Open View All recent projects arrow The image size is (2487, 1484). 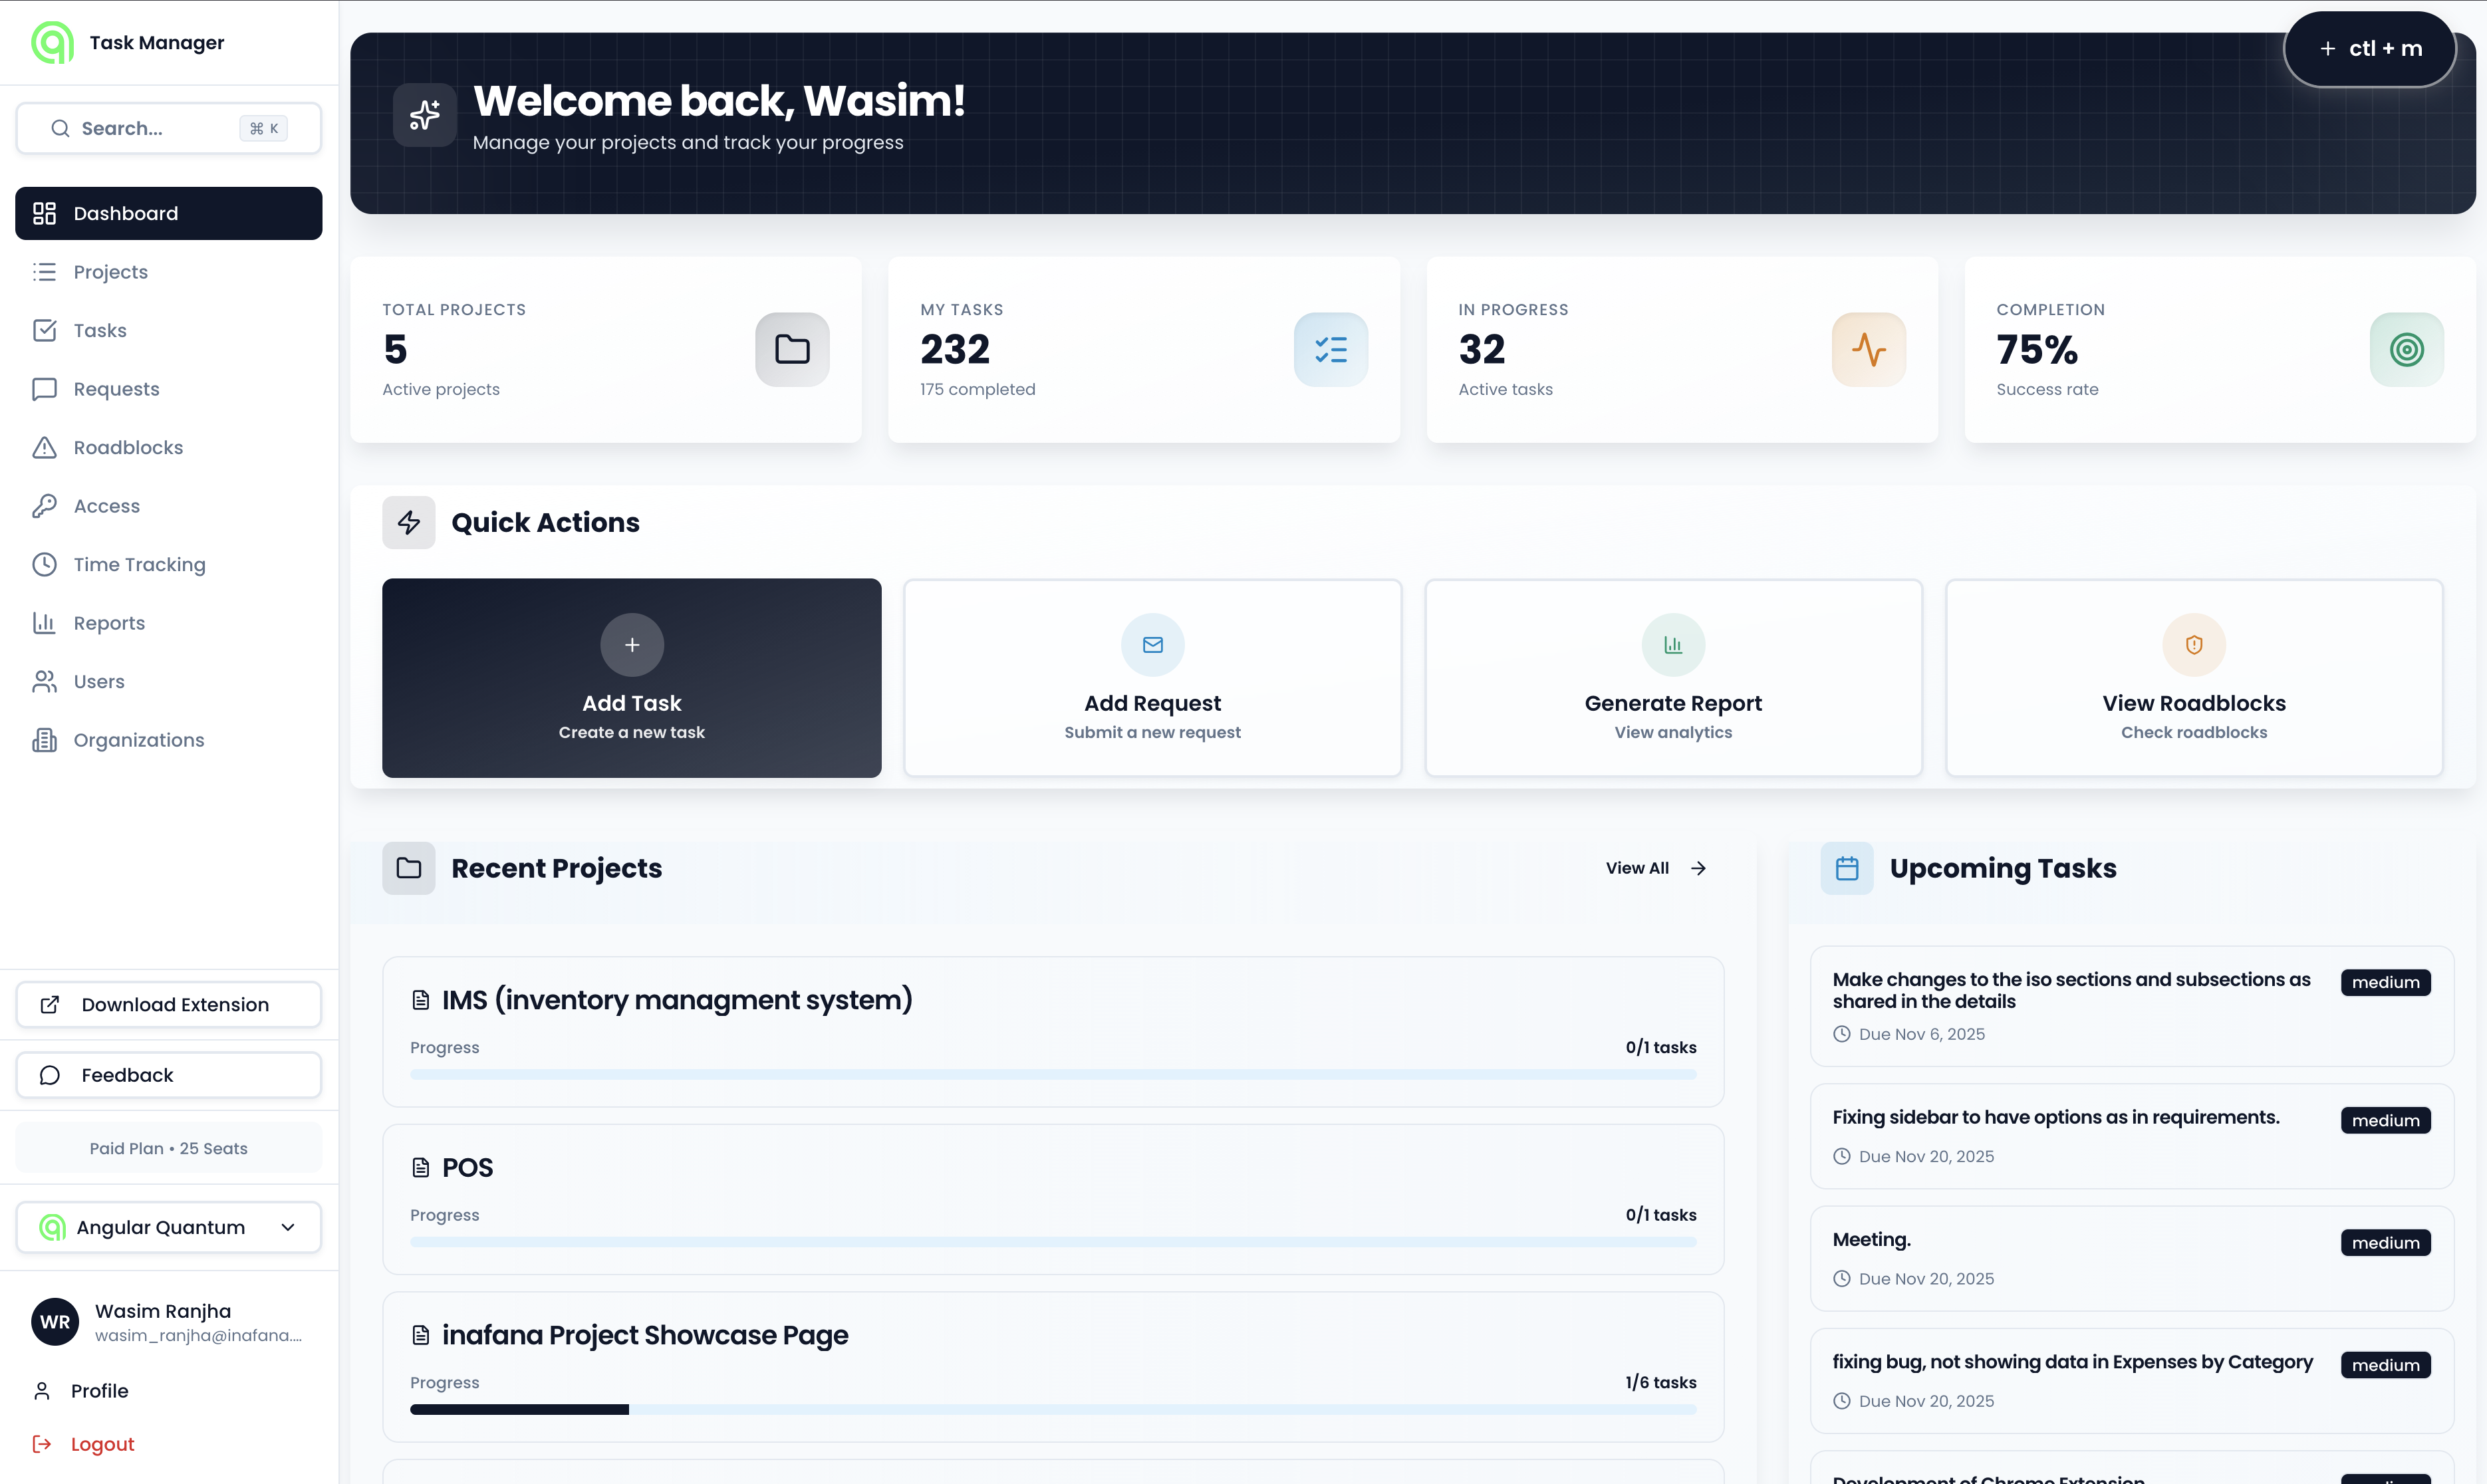[x=1655, y=867]
